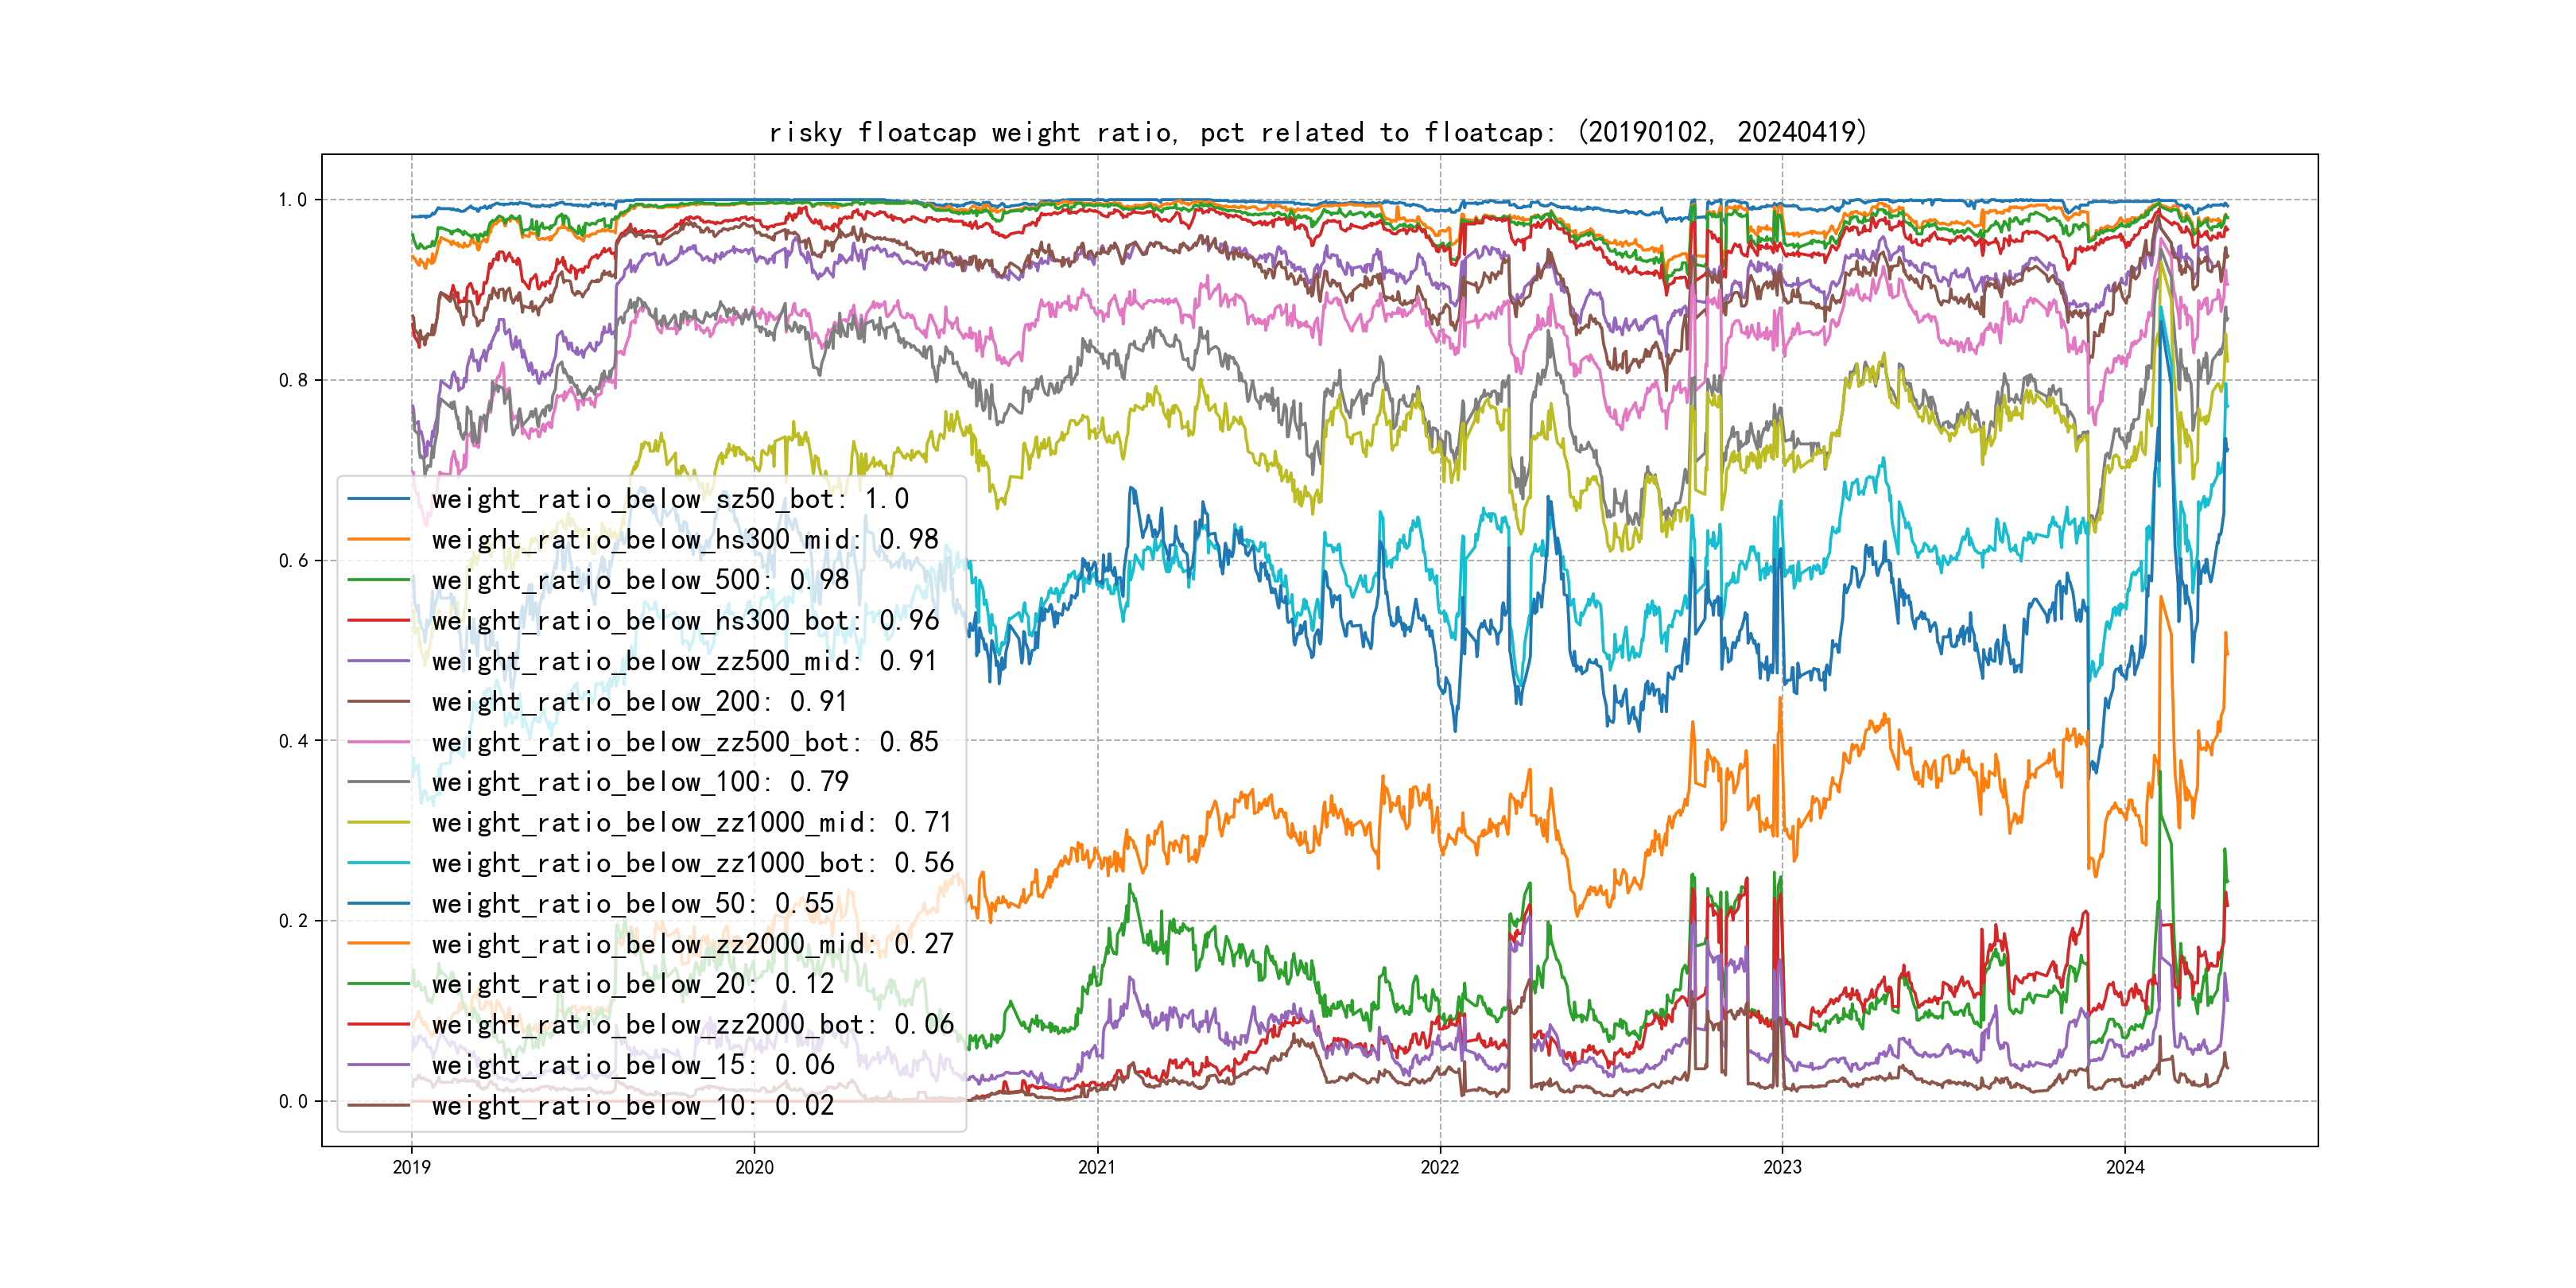Click the 2024 x-axis tick label

[2125, 1167]
